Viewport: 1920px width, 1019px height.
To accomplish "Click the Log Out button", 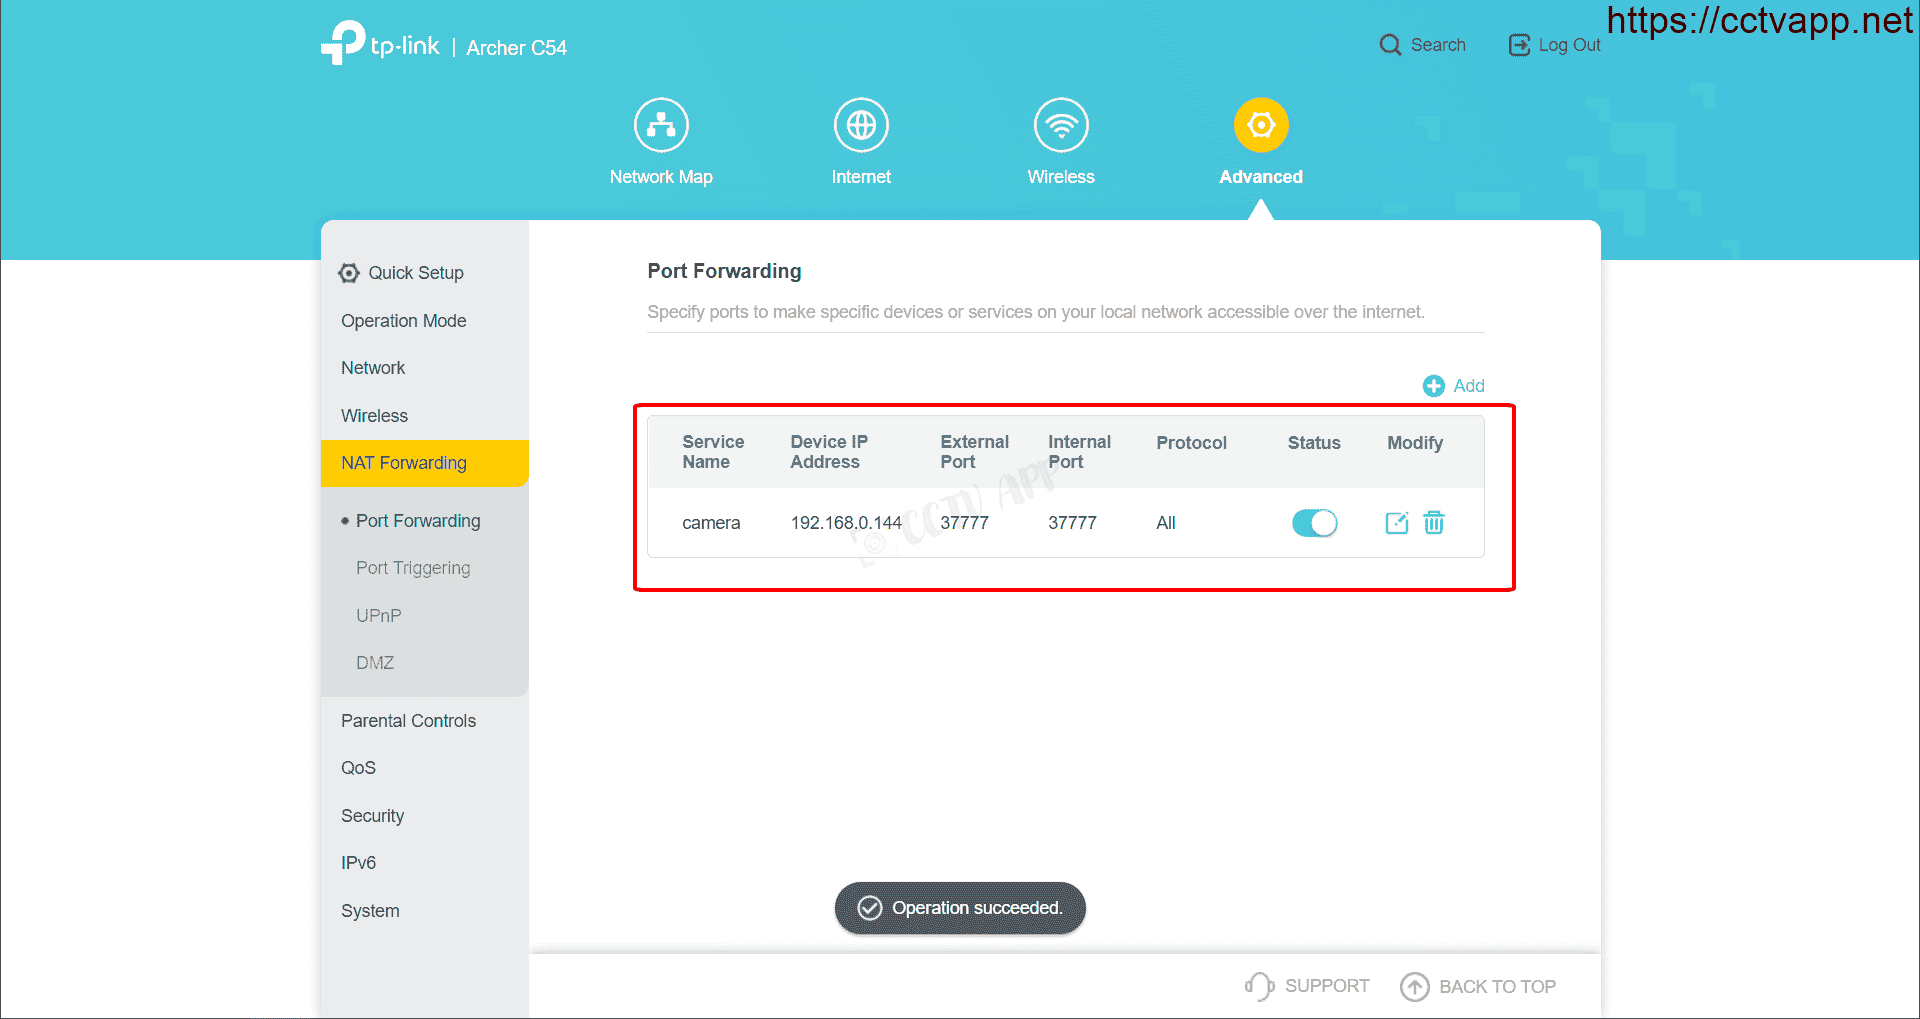I will (1555, 45).
